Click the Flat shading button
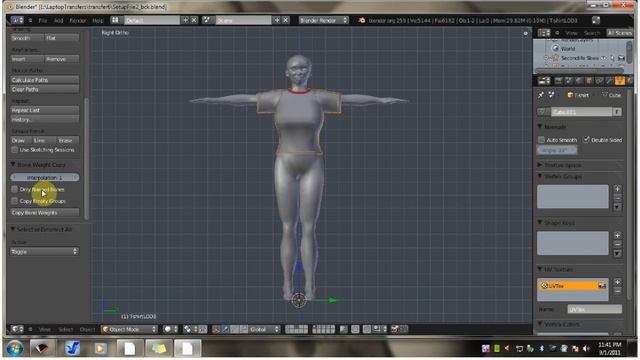Viewport: 640px width, 360px height. pyautogui.click(x=62, y=38)
